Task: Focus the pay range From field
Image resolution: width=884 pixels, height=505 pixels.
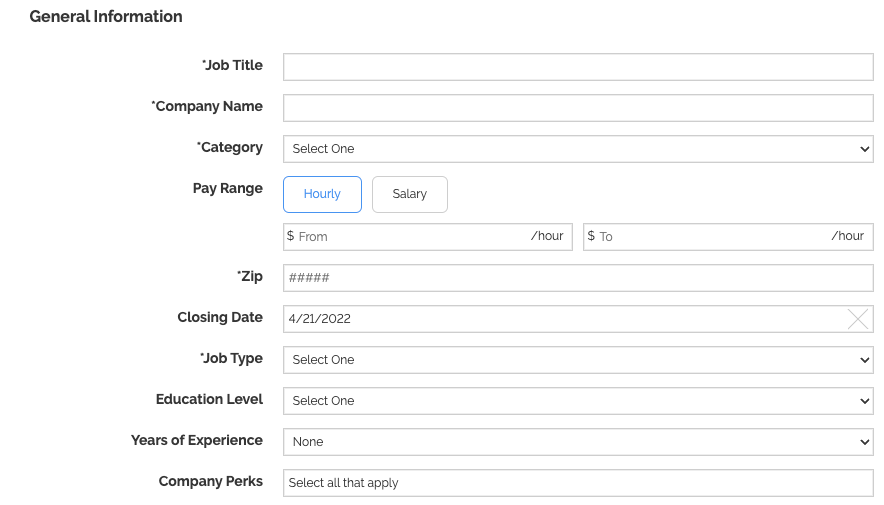Action: (428, 237)
